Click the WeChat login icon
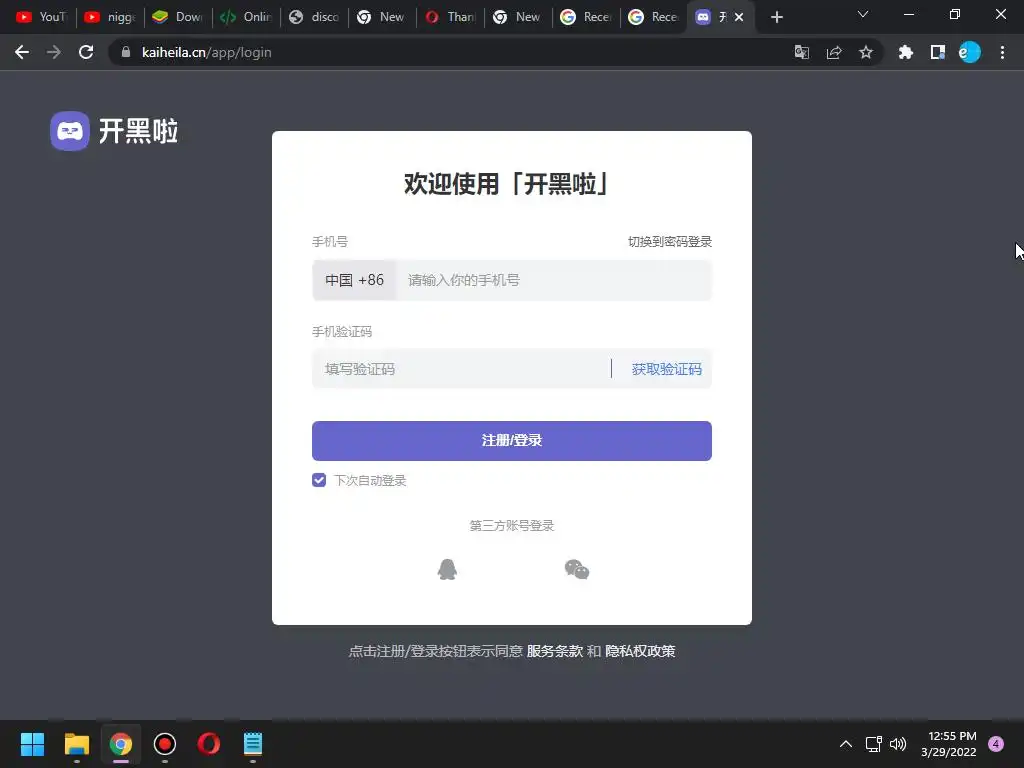This screenshot has width=1024, height=768. pyautogui.click(x=577, y=569)
